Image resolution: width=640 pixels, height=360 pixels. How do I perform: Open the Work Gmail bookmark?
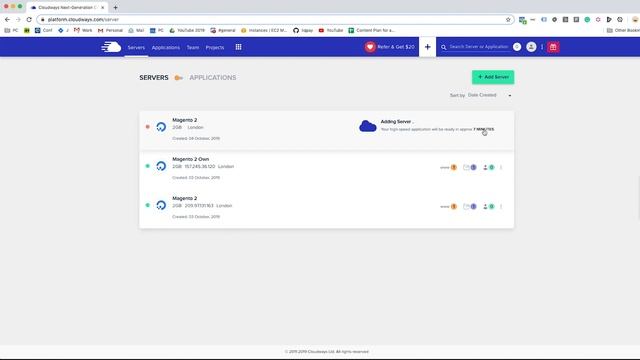[x=83, y=30]
